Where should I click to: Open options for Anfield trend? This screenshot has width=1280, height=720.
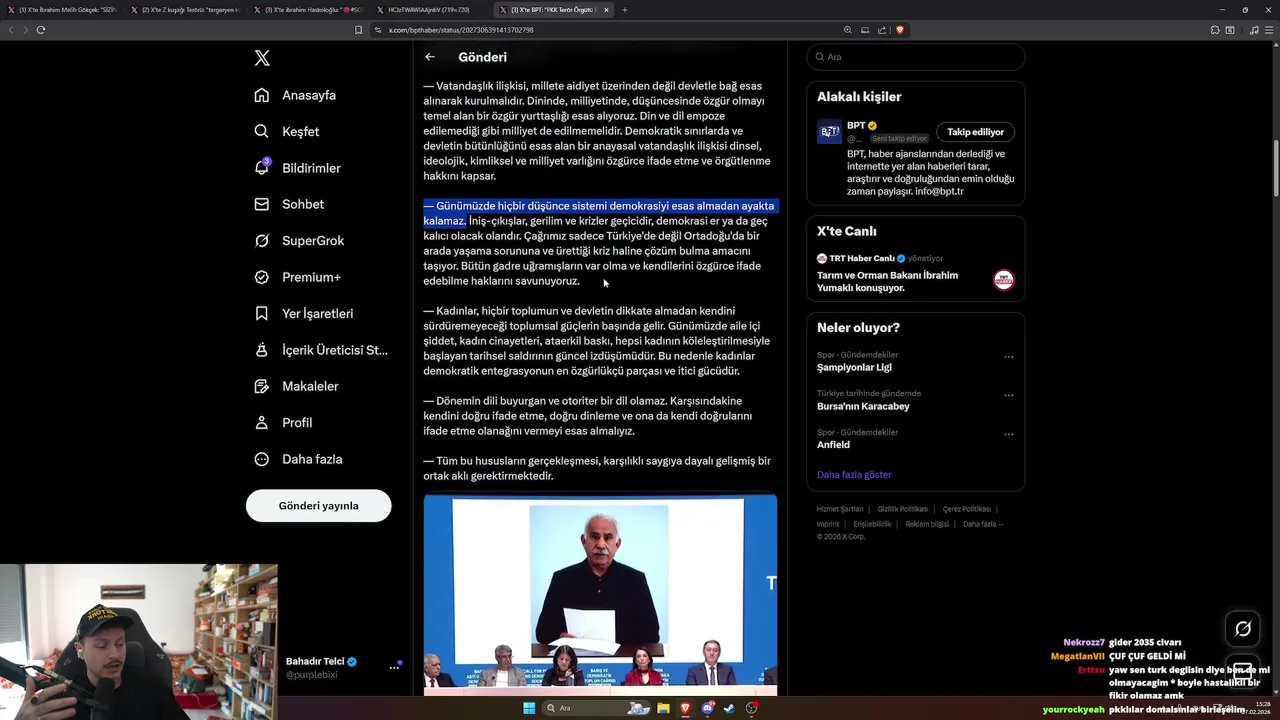pos(1008,434)
